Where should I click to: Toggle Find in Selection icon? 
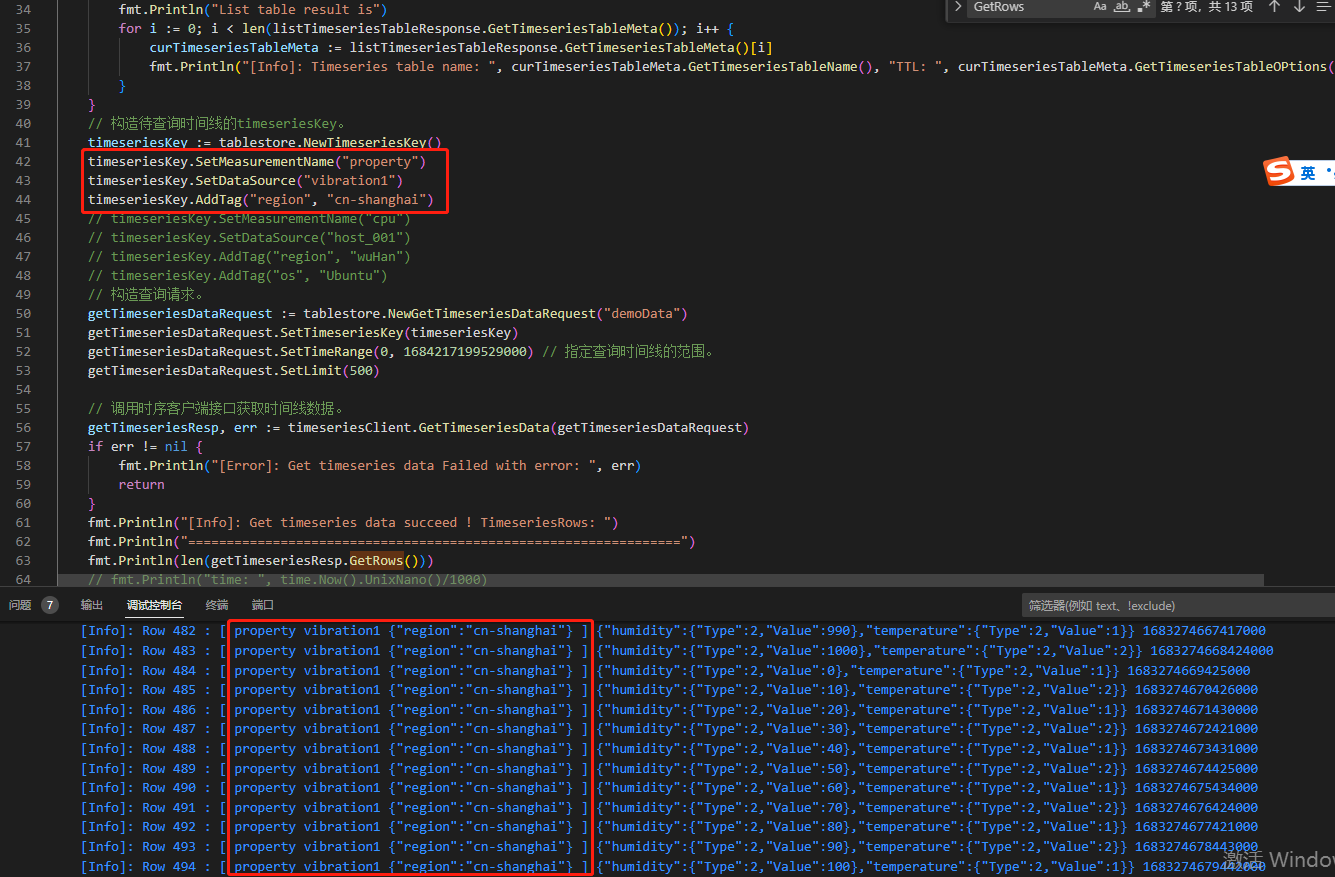(x=1325, y=7)
